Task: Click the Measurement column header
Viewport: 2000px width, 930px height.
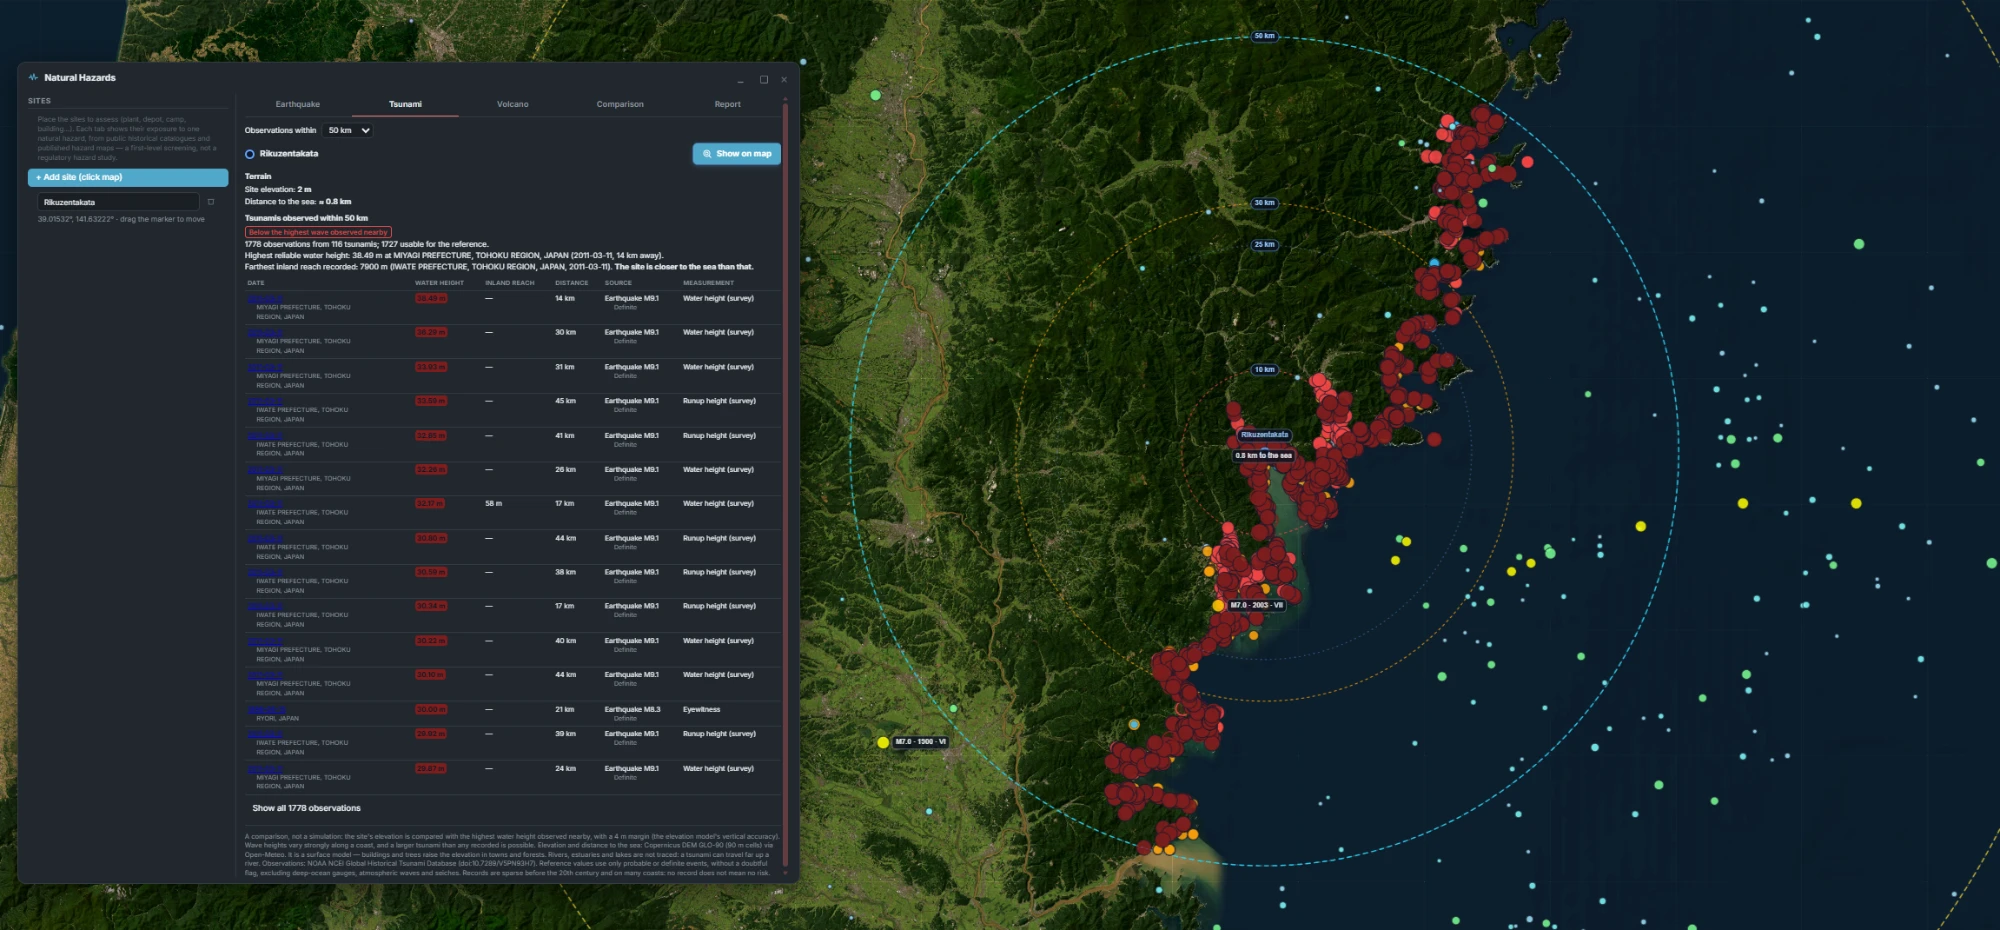Action: (708, 283)
